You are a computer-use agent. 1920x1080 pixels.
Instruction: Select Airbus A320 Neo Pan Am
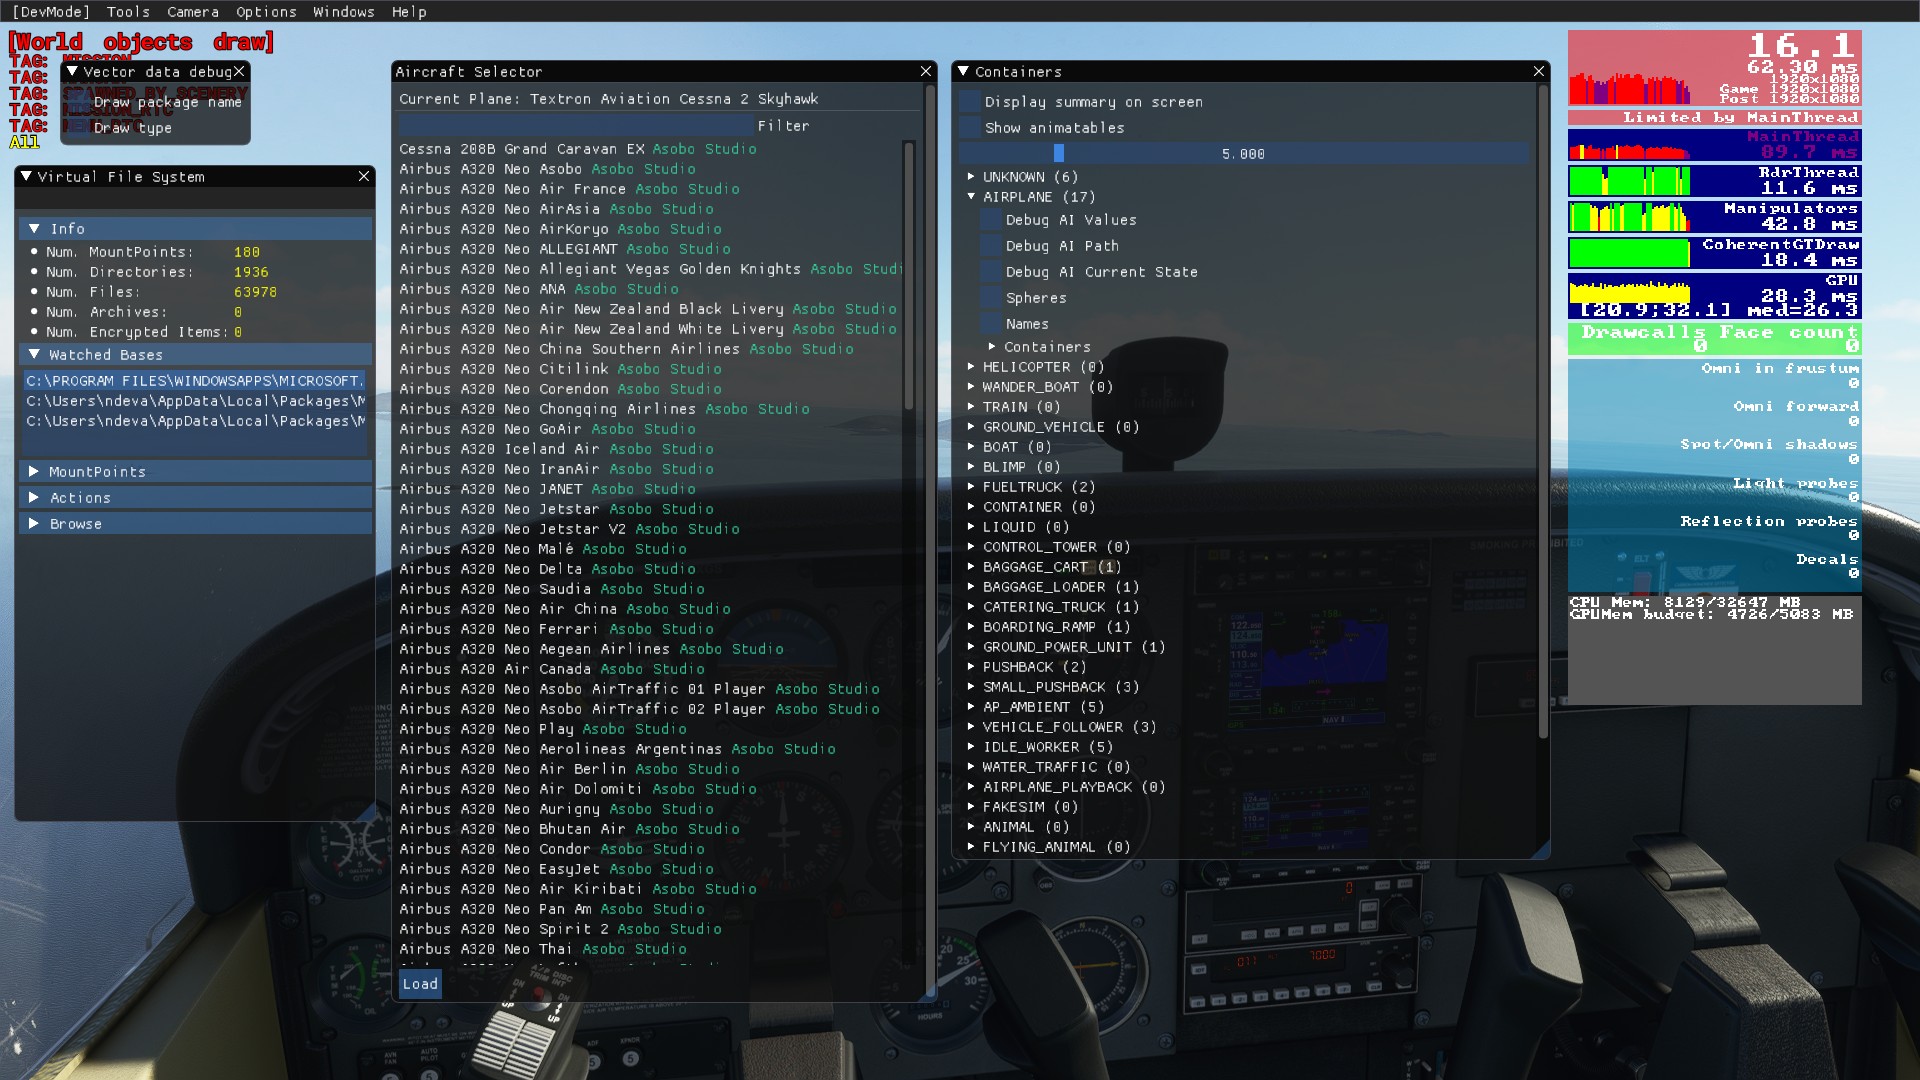click(552, 909)
